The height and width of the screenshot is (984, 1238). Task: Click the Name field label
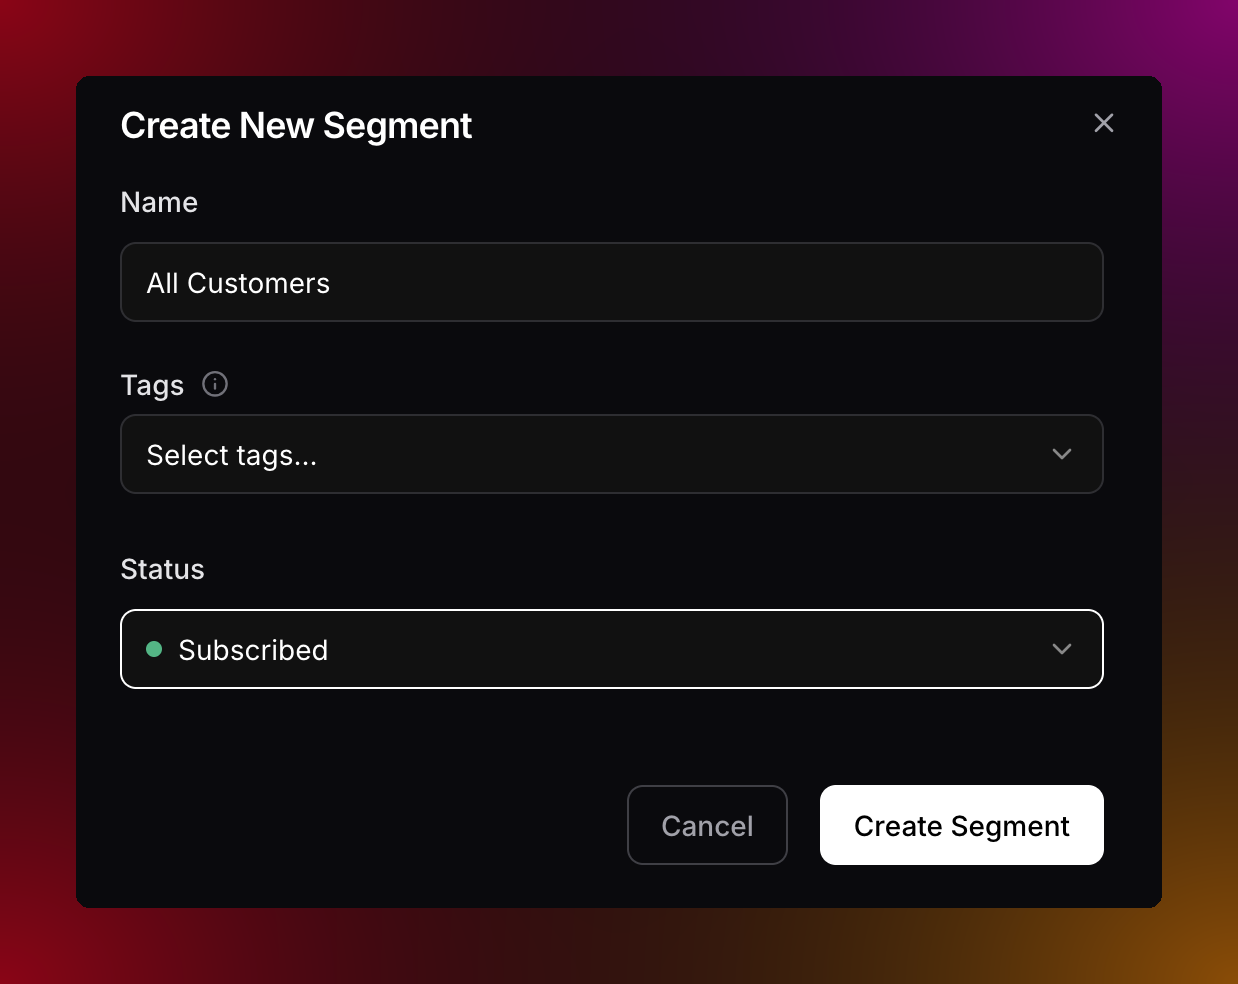[x=159, y=202]
